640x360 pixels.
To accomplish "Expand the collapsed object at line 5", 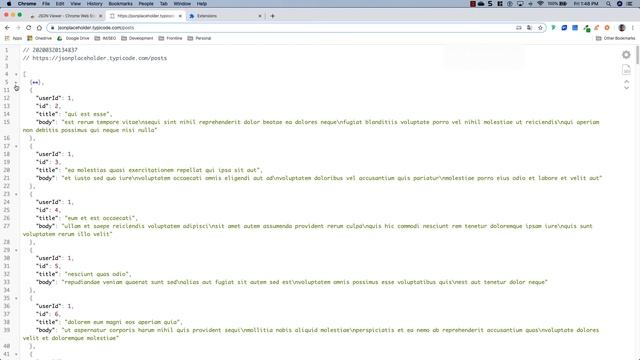I will pyautogui.click(x=16, y=82).
